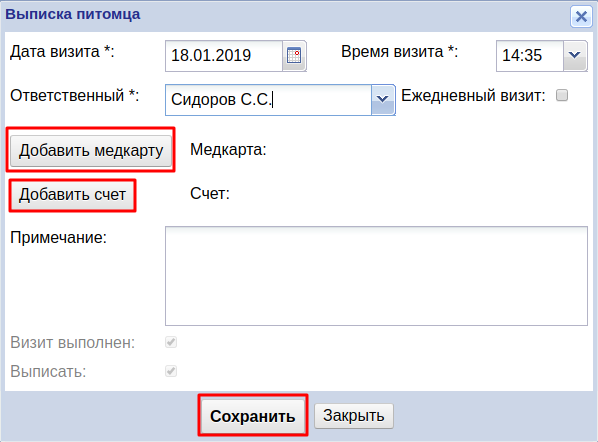Open the calendar date picker icon
The image size is (598, 442).
point(294,56)
